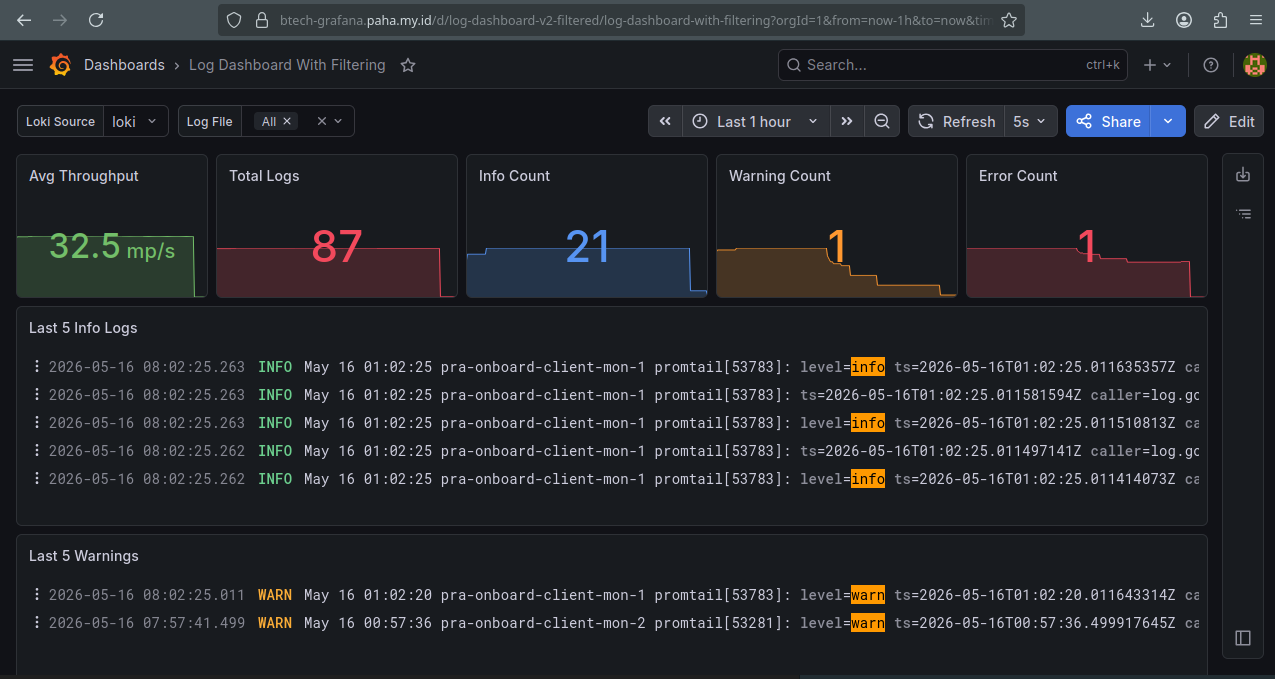Click info log row with ts ending 011414073Z

(x=612, y=479)
